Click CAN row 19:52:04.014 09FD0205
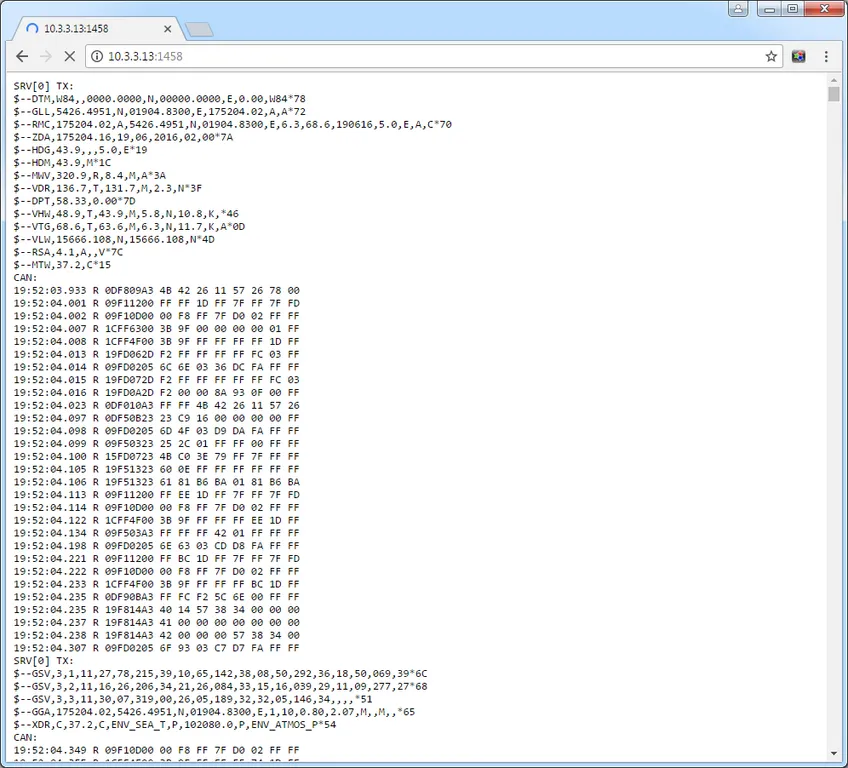Screen dimensions: 848x768 tap(156, 367)
